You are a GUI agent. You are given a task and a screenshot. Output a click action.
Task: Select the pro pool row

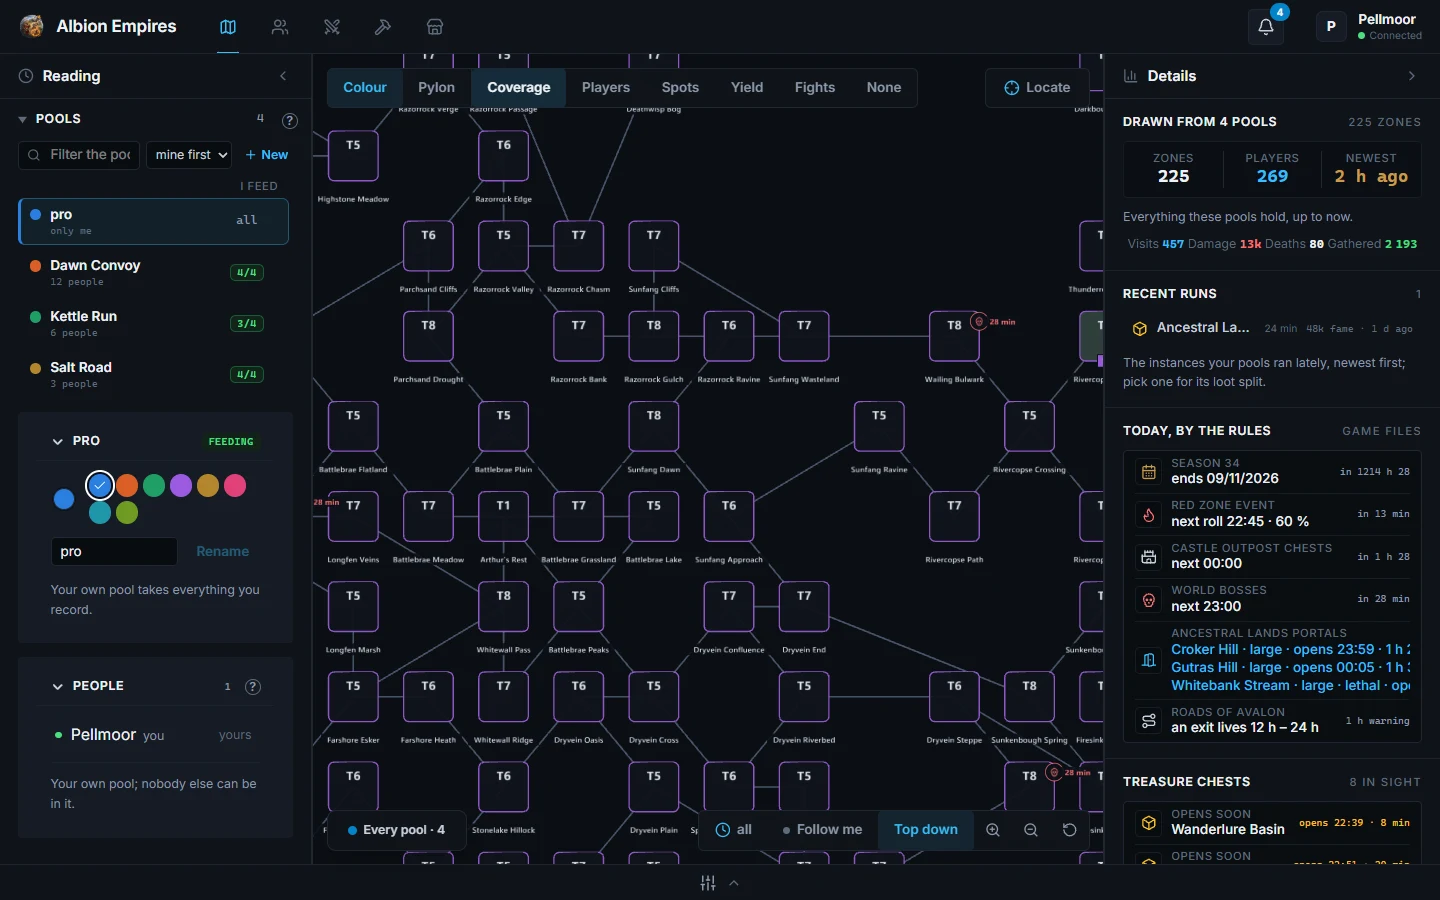153,221
